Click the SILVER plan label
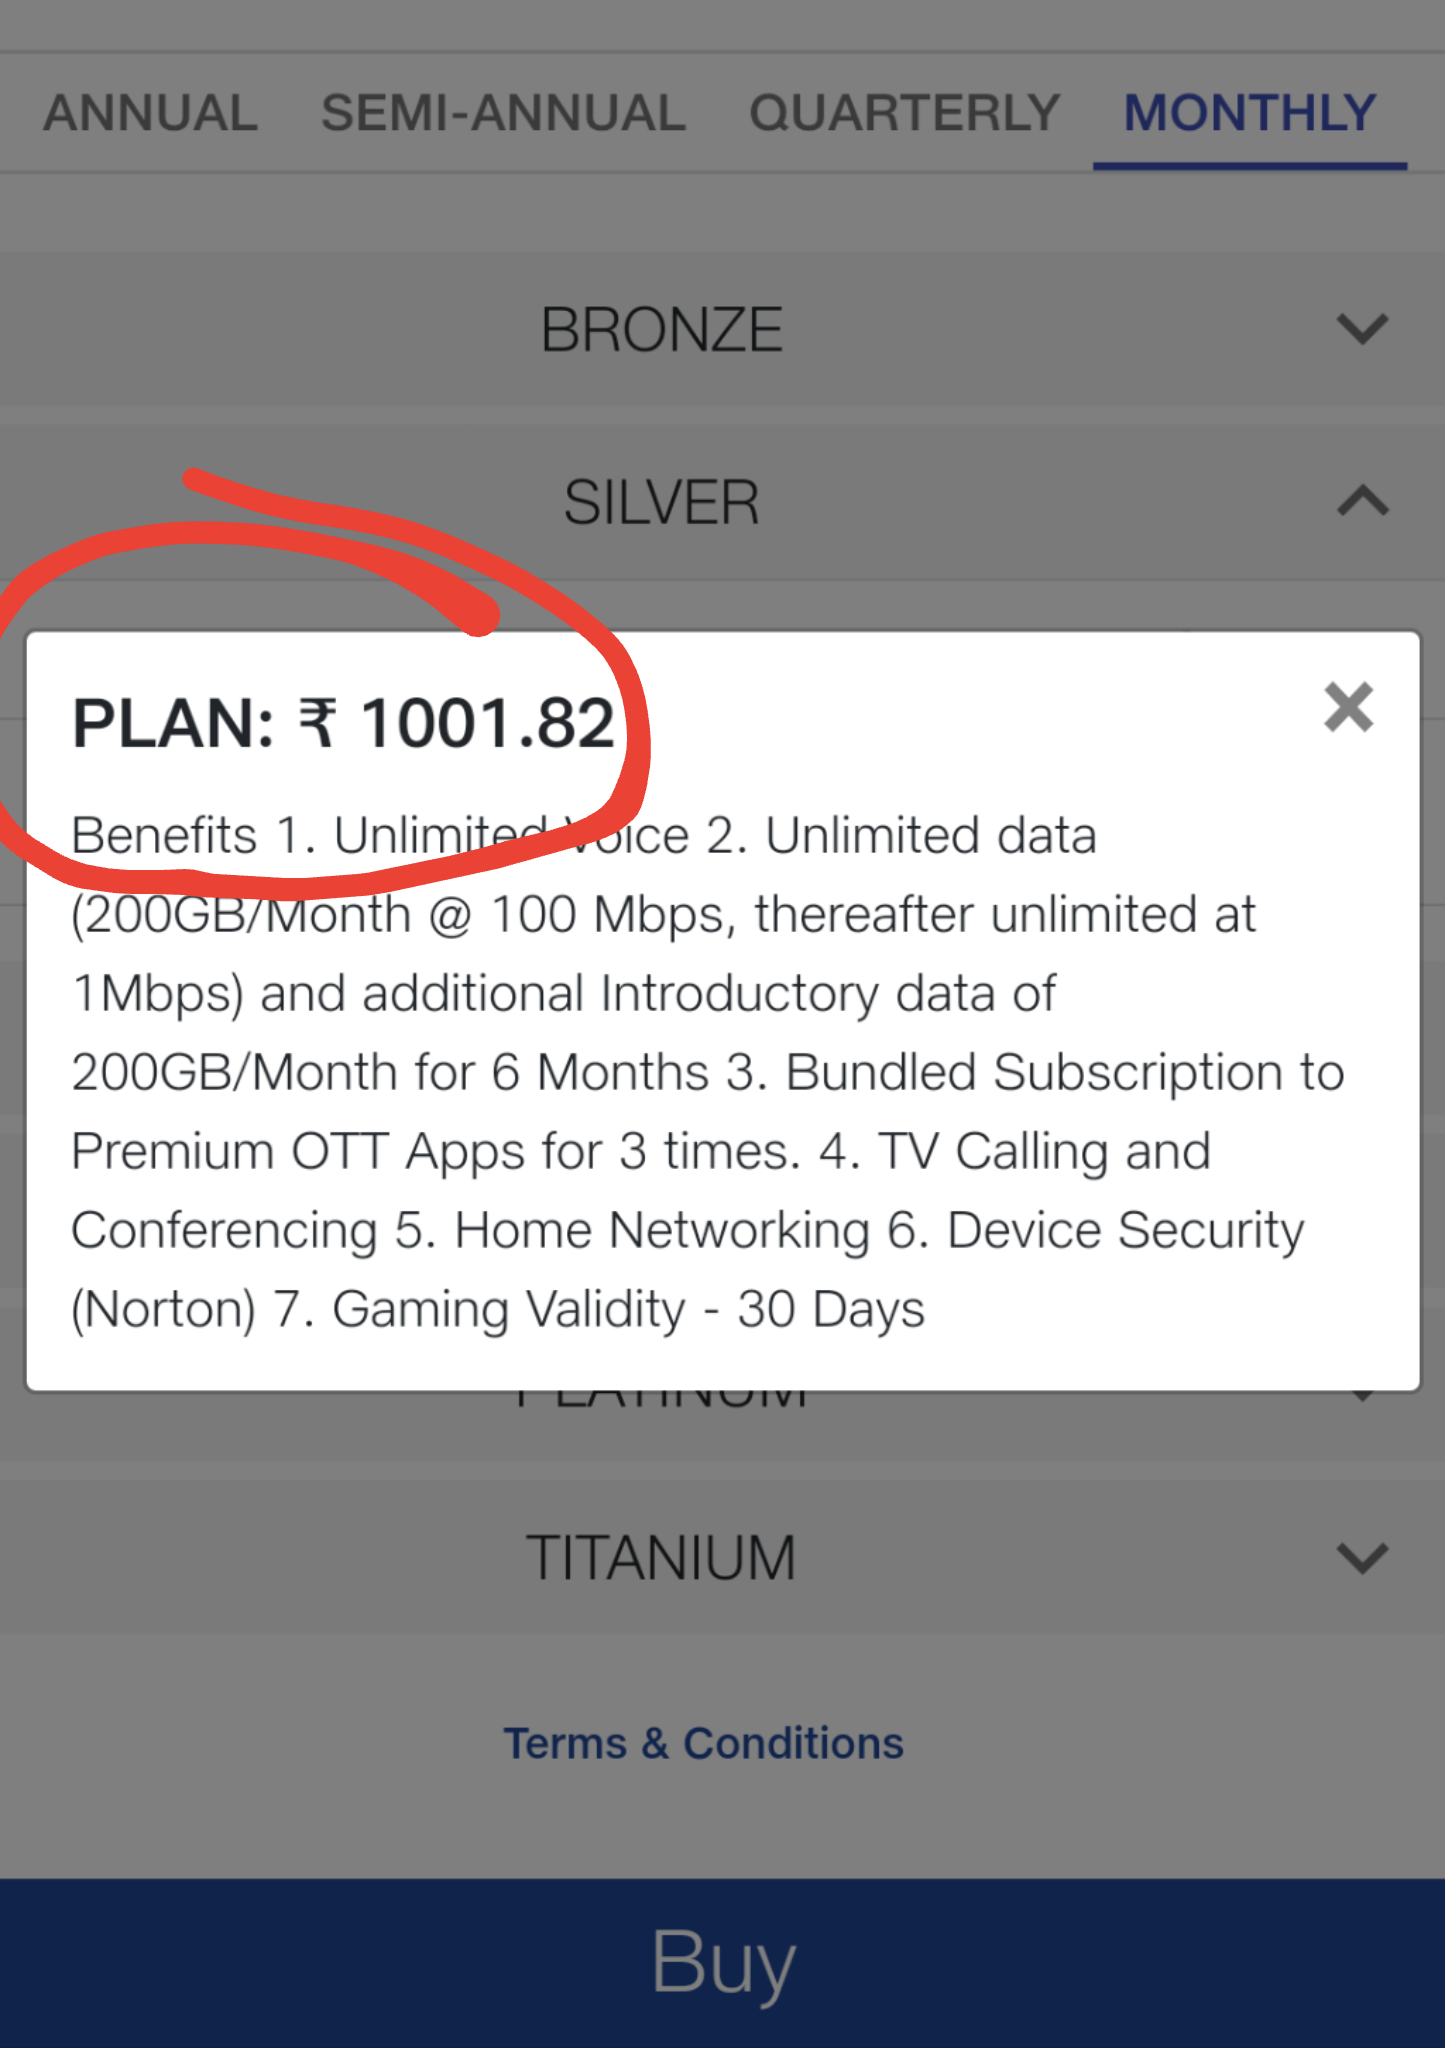The height and width of the screenshot is (2048, 1445). [x=661, y=502]
